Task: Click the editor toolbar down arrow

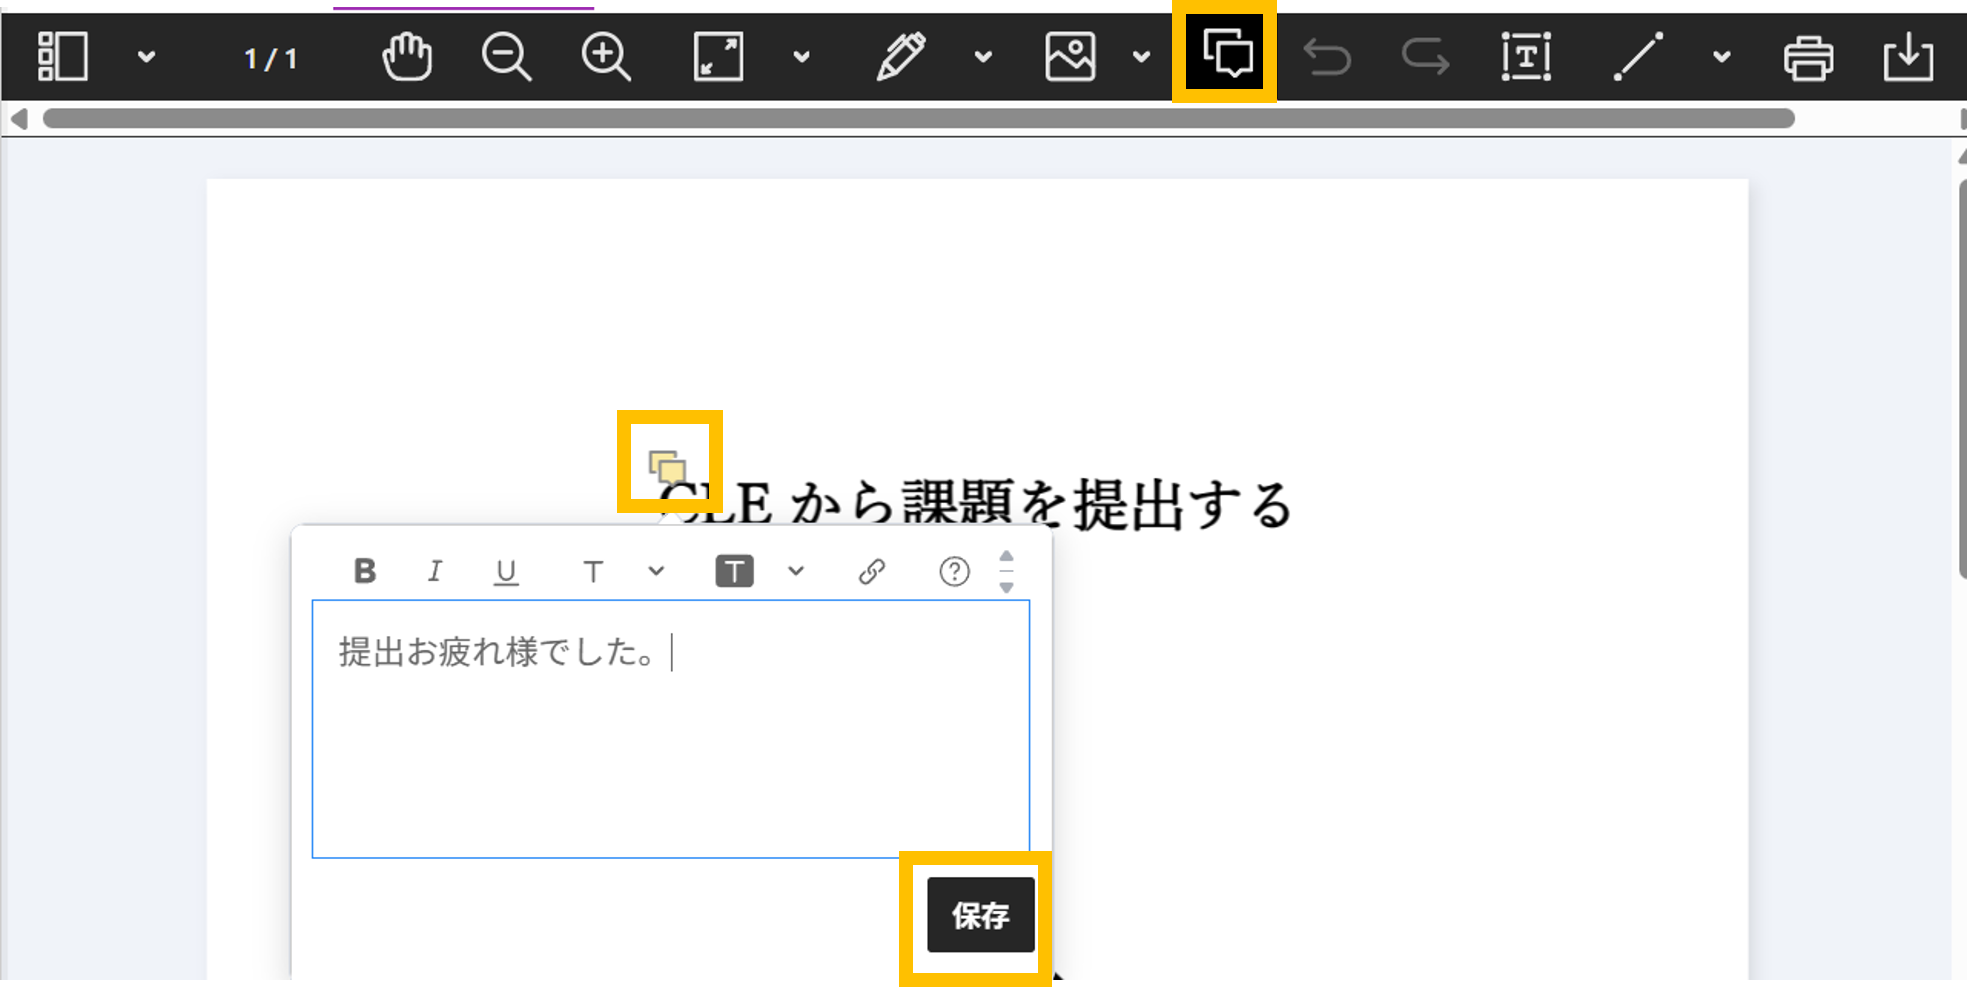Action: click(1007, 587)
